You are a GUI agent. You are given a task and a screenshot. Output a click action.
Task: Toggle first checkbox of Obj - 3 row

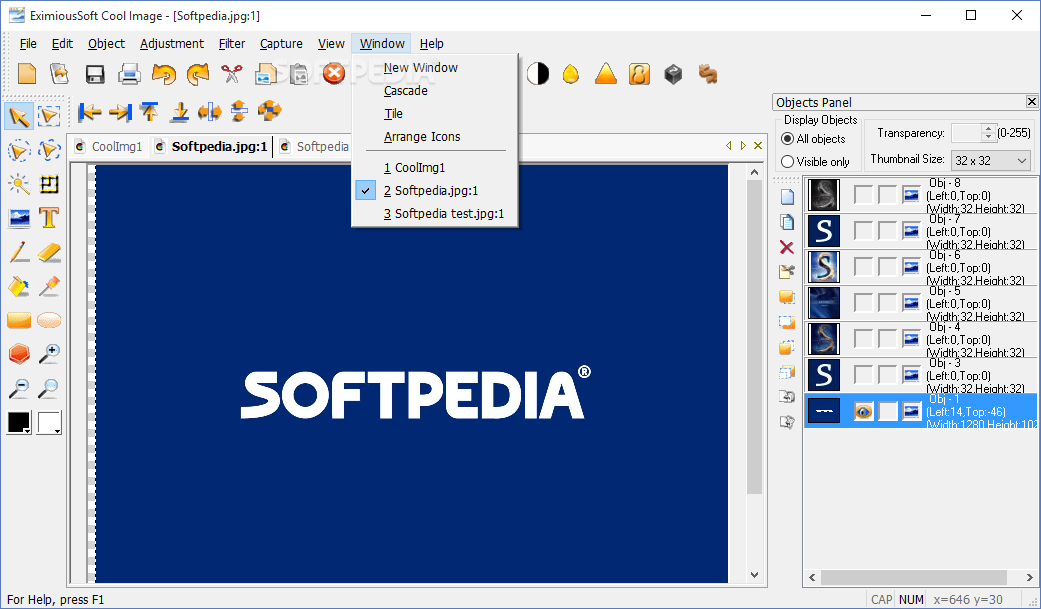click(863, 375)
